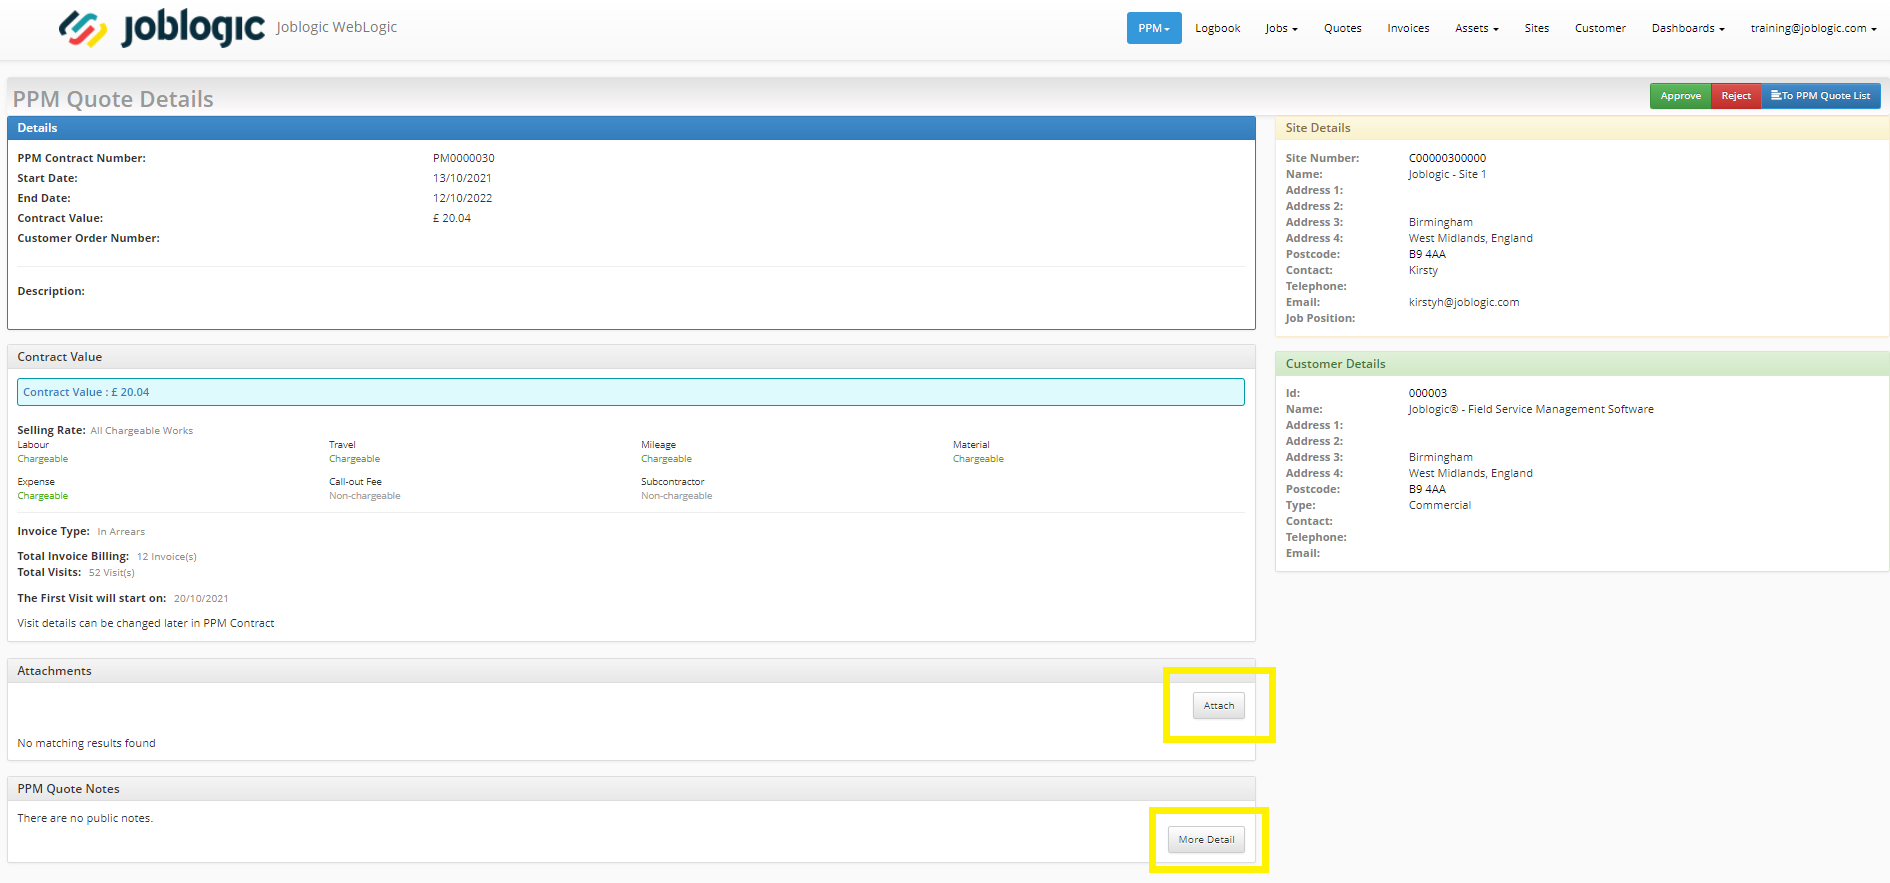Navigate to Invoices

point(1408,28)
